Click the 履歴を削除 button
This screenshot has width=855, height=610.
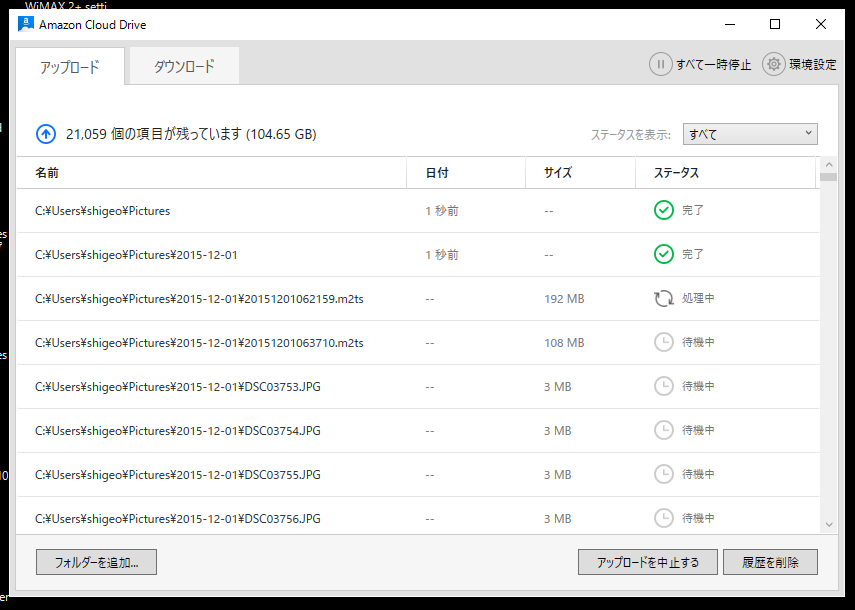pos(770,562)
